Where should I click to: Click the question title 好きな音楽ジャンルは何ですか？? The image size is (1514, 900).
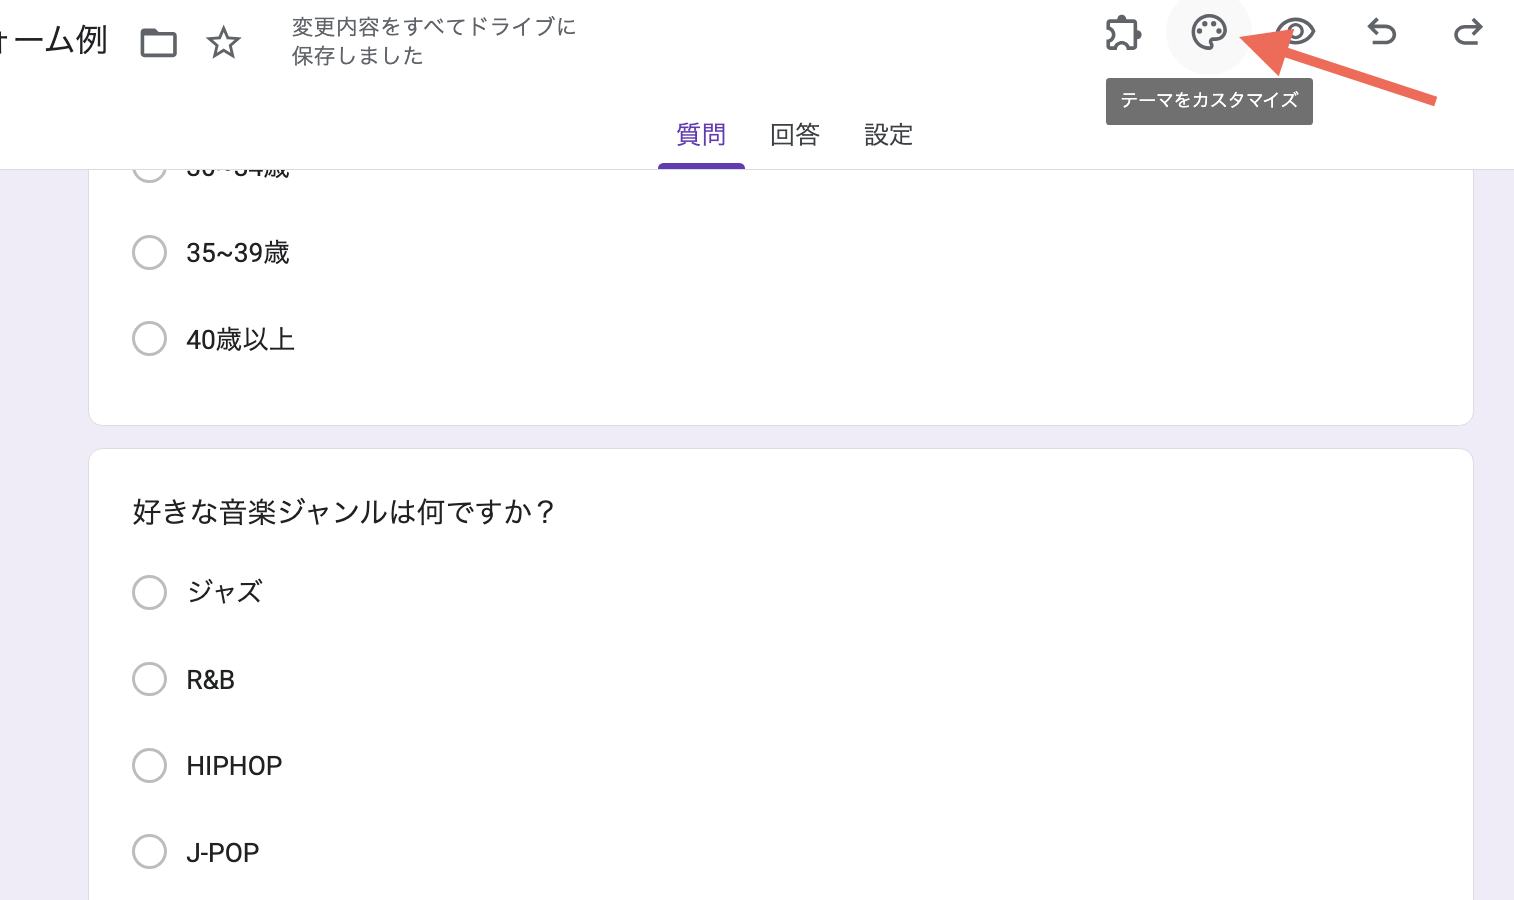(343, 512)
